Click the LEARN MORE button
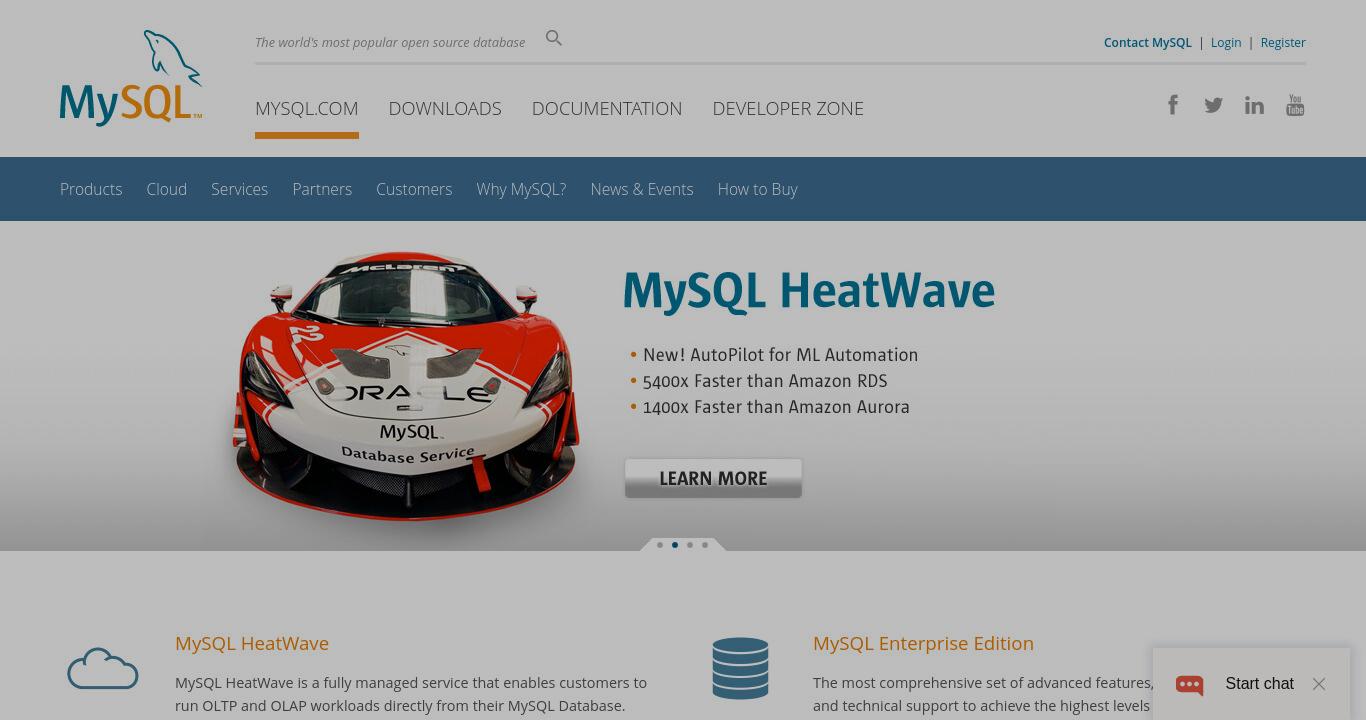Screen dimensions: 1366x720 point(713,478)
